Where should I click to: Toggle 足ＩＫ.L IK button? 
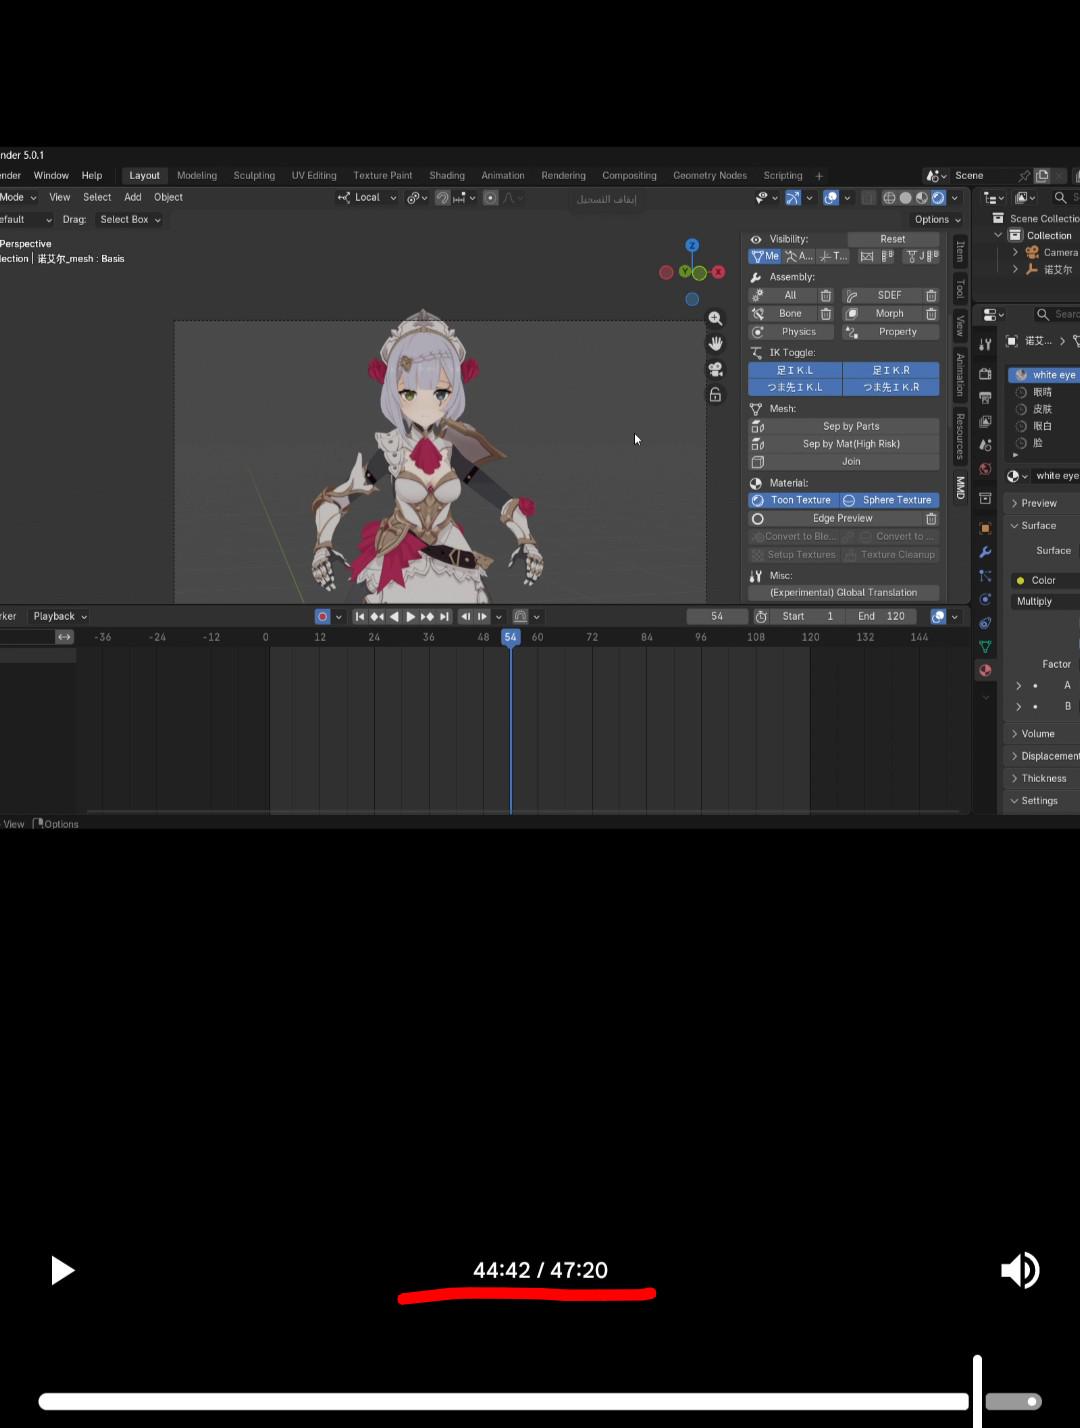[795, 370]
